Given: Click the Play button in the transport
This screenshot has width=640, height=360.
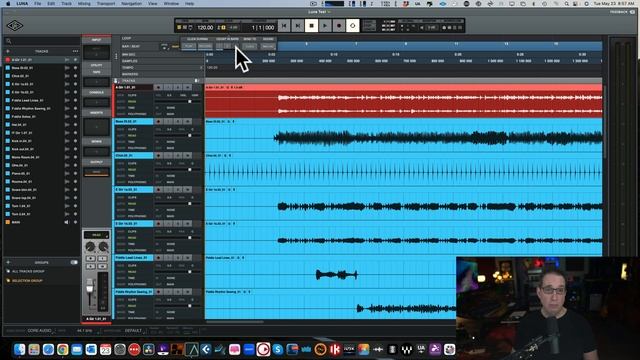Looking at the screenshot, I should tap(325, 26).
